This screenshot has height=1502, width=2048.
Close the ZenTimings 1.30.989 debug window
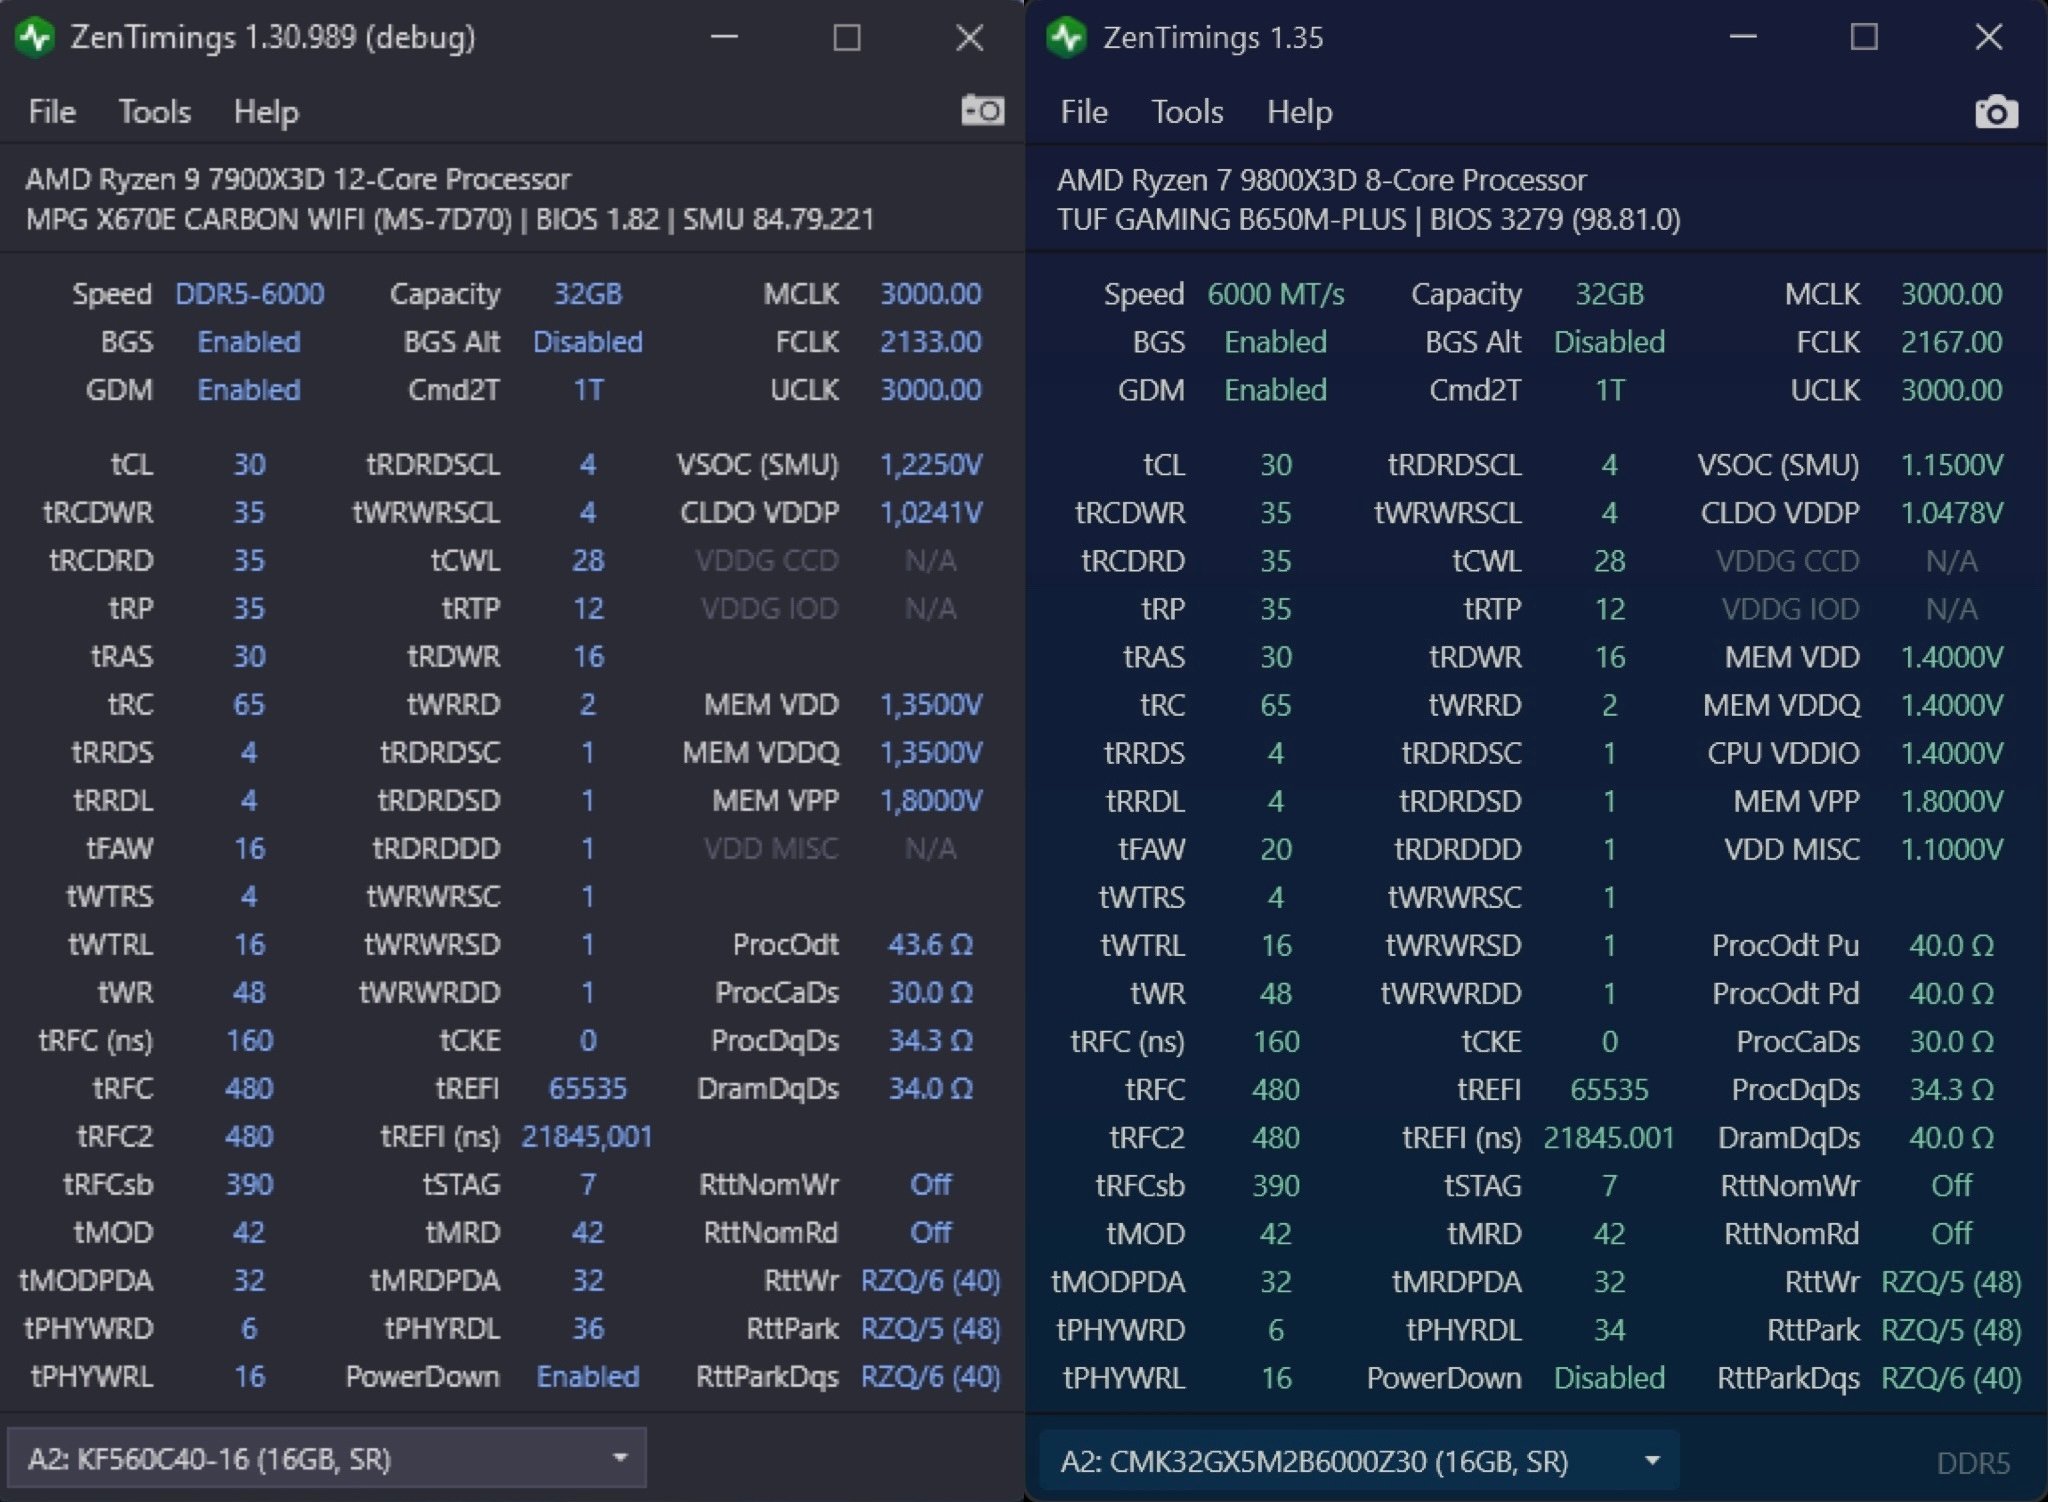pyautogui.click(x=969, y=38)
